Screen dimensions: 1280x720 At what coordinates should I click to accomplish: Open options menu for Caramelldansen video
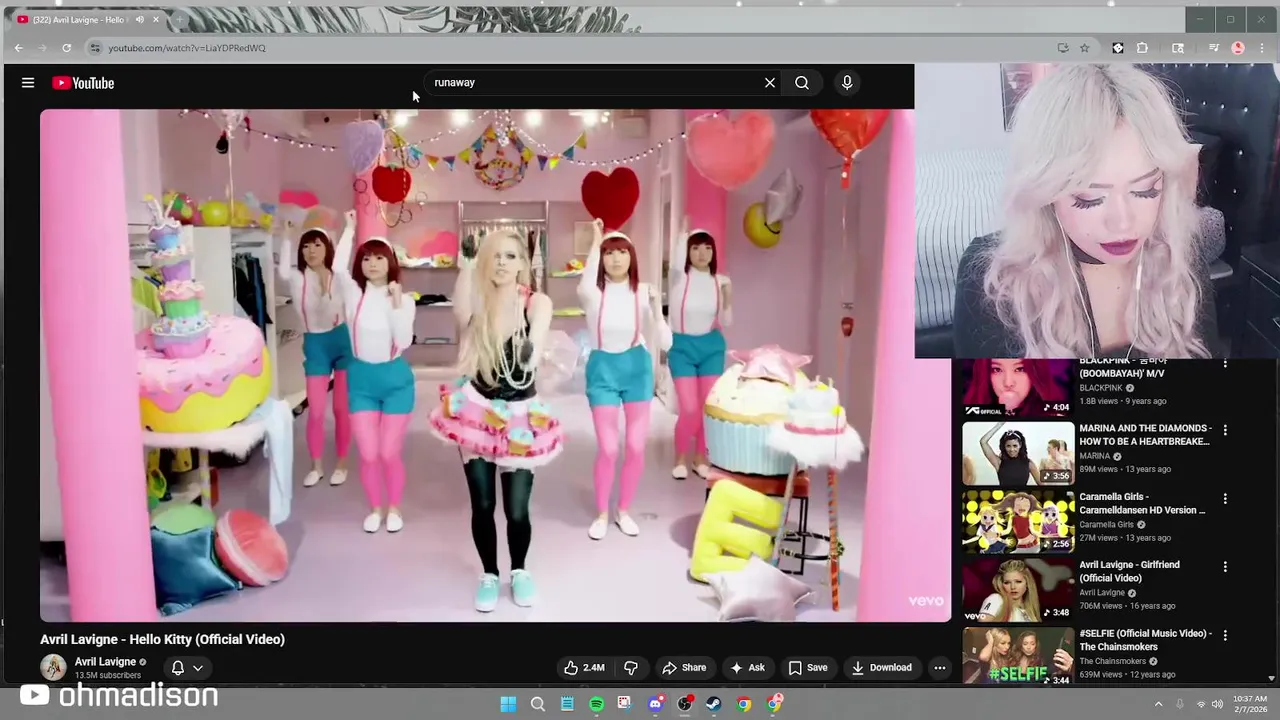pos(1225,498)
